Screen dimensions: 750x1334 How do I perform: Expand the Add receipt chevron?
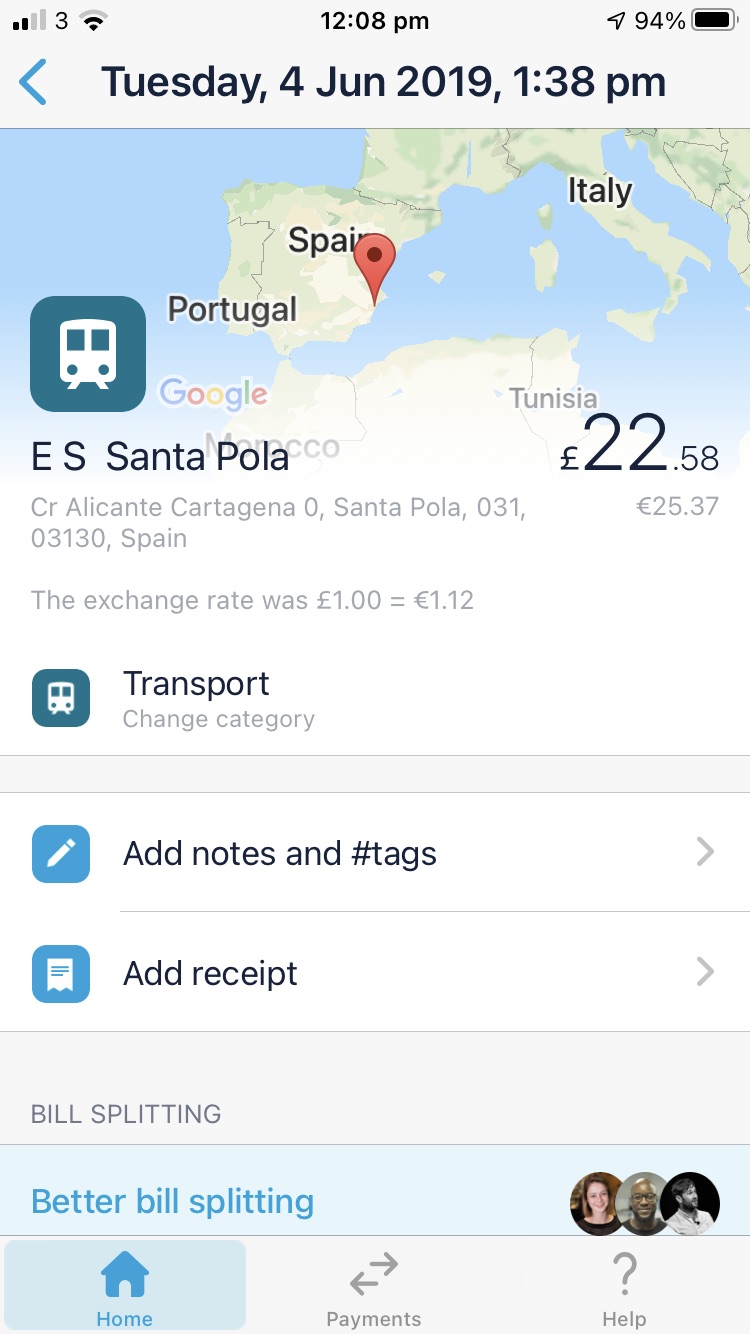coord(705,972)
